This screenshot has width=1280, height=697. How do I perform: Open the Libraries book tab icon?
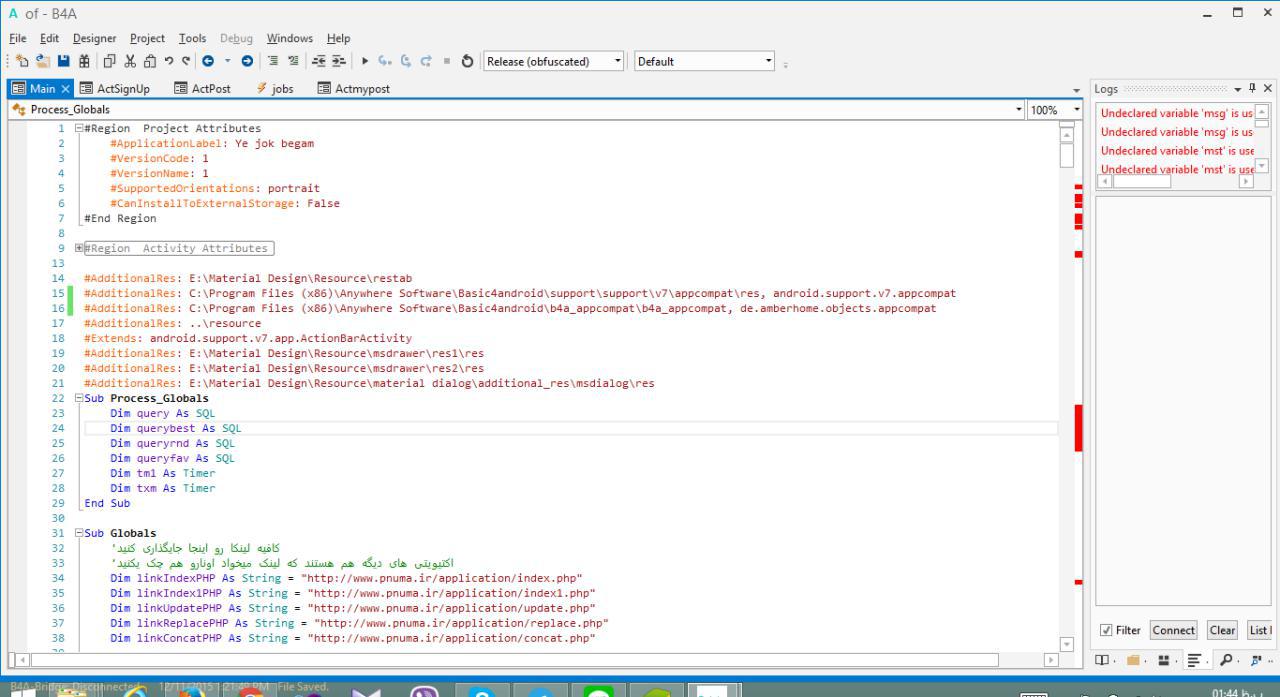tap(1103, 660)
